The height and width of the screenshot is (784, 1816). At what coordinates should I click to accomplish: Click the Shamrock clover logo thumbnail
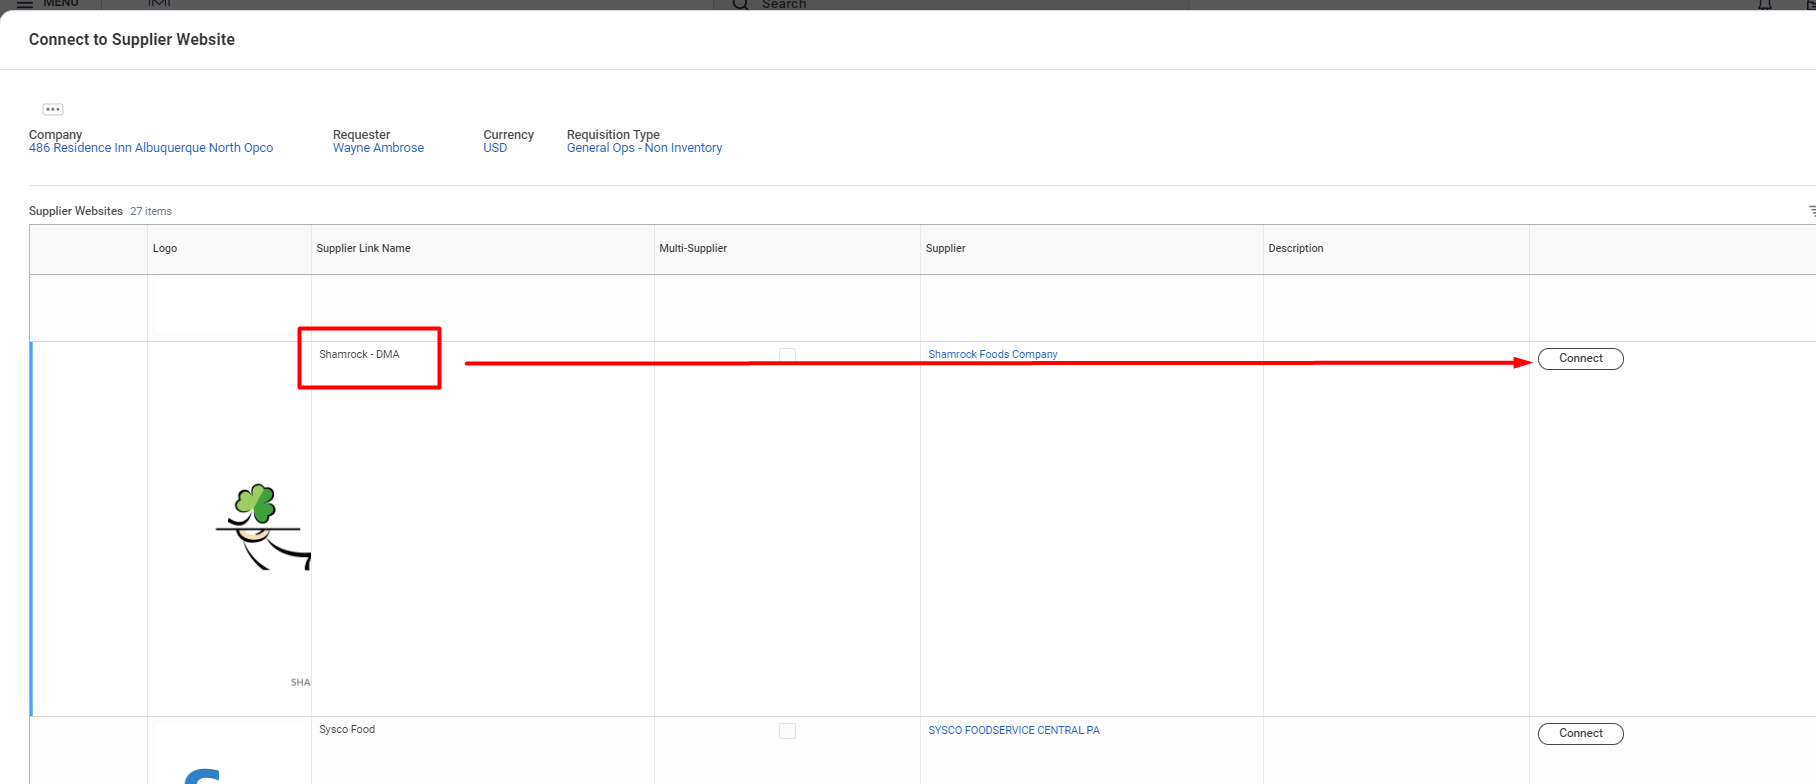[x=264, y=527]
